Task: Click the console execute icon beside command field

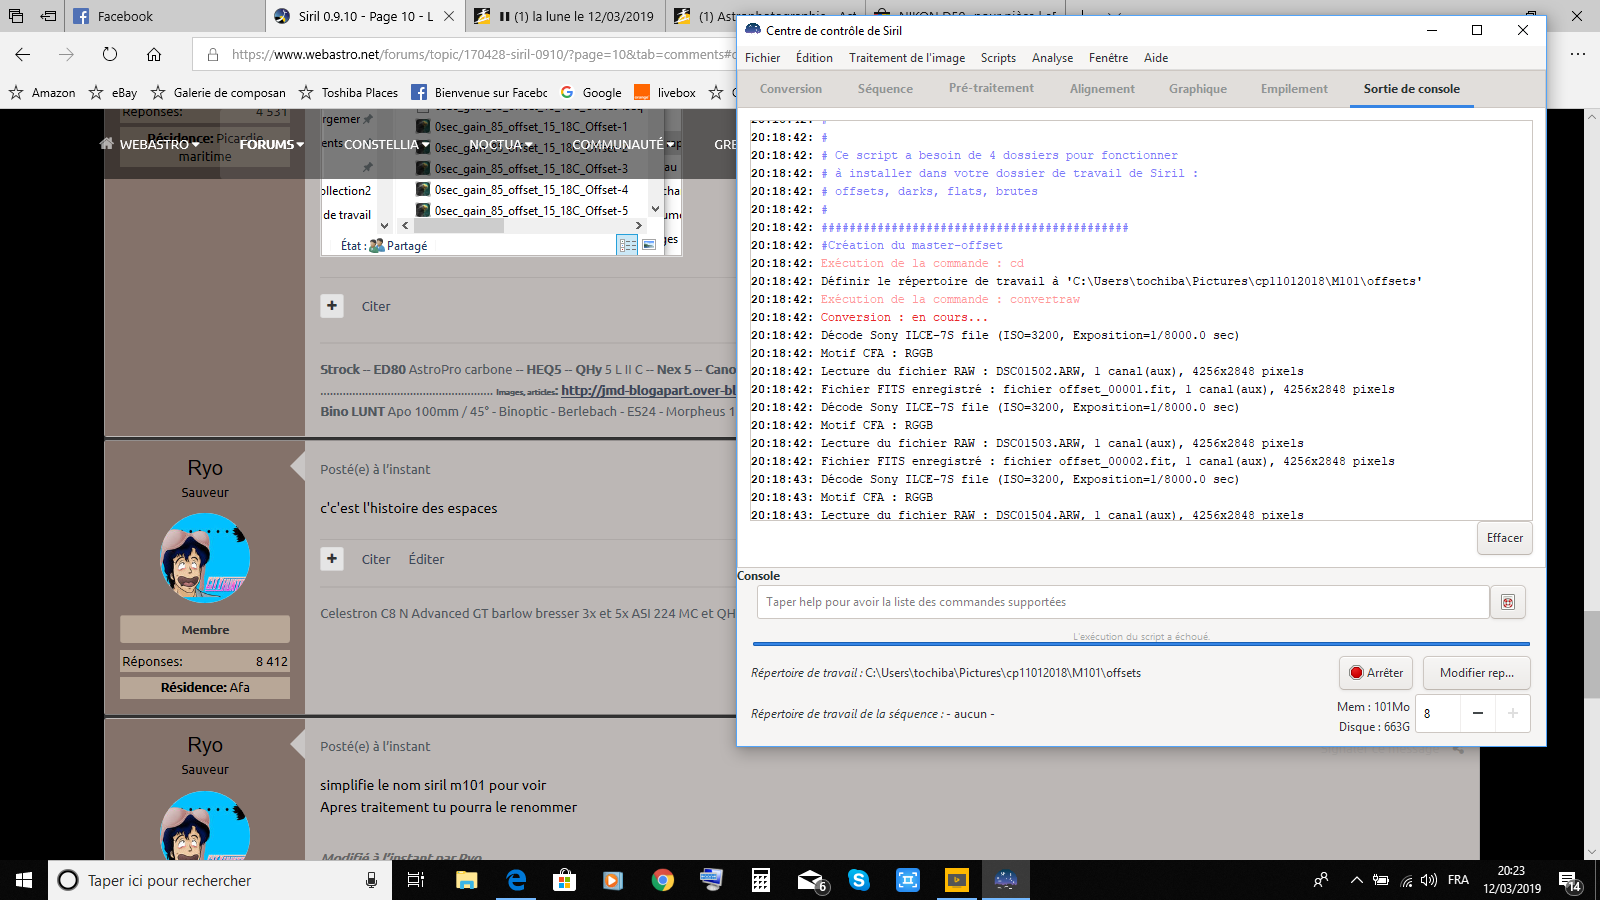Action: [x=1508, y=602]
